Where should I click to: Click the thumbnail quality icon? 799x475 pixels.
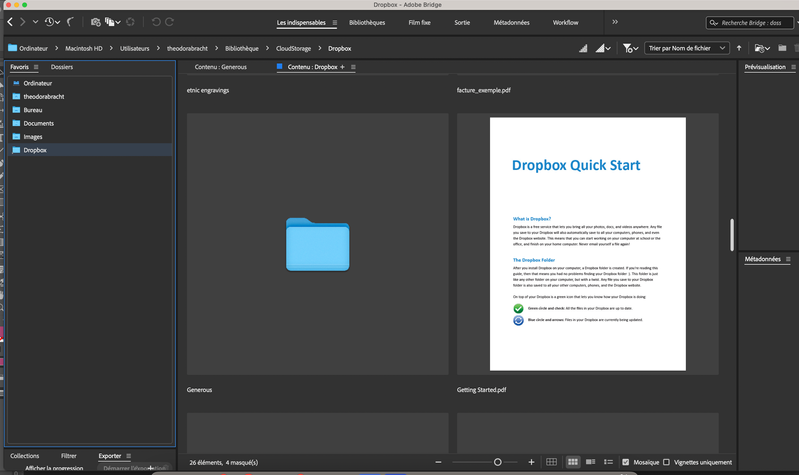583,48
